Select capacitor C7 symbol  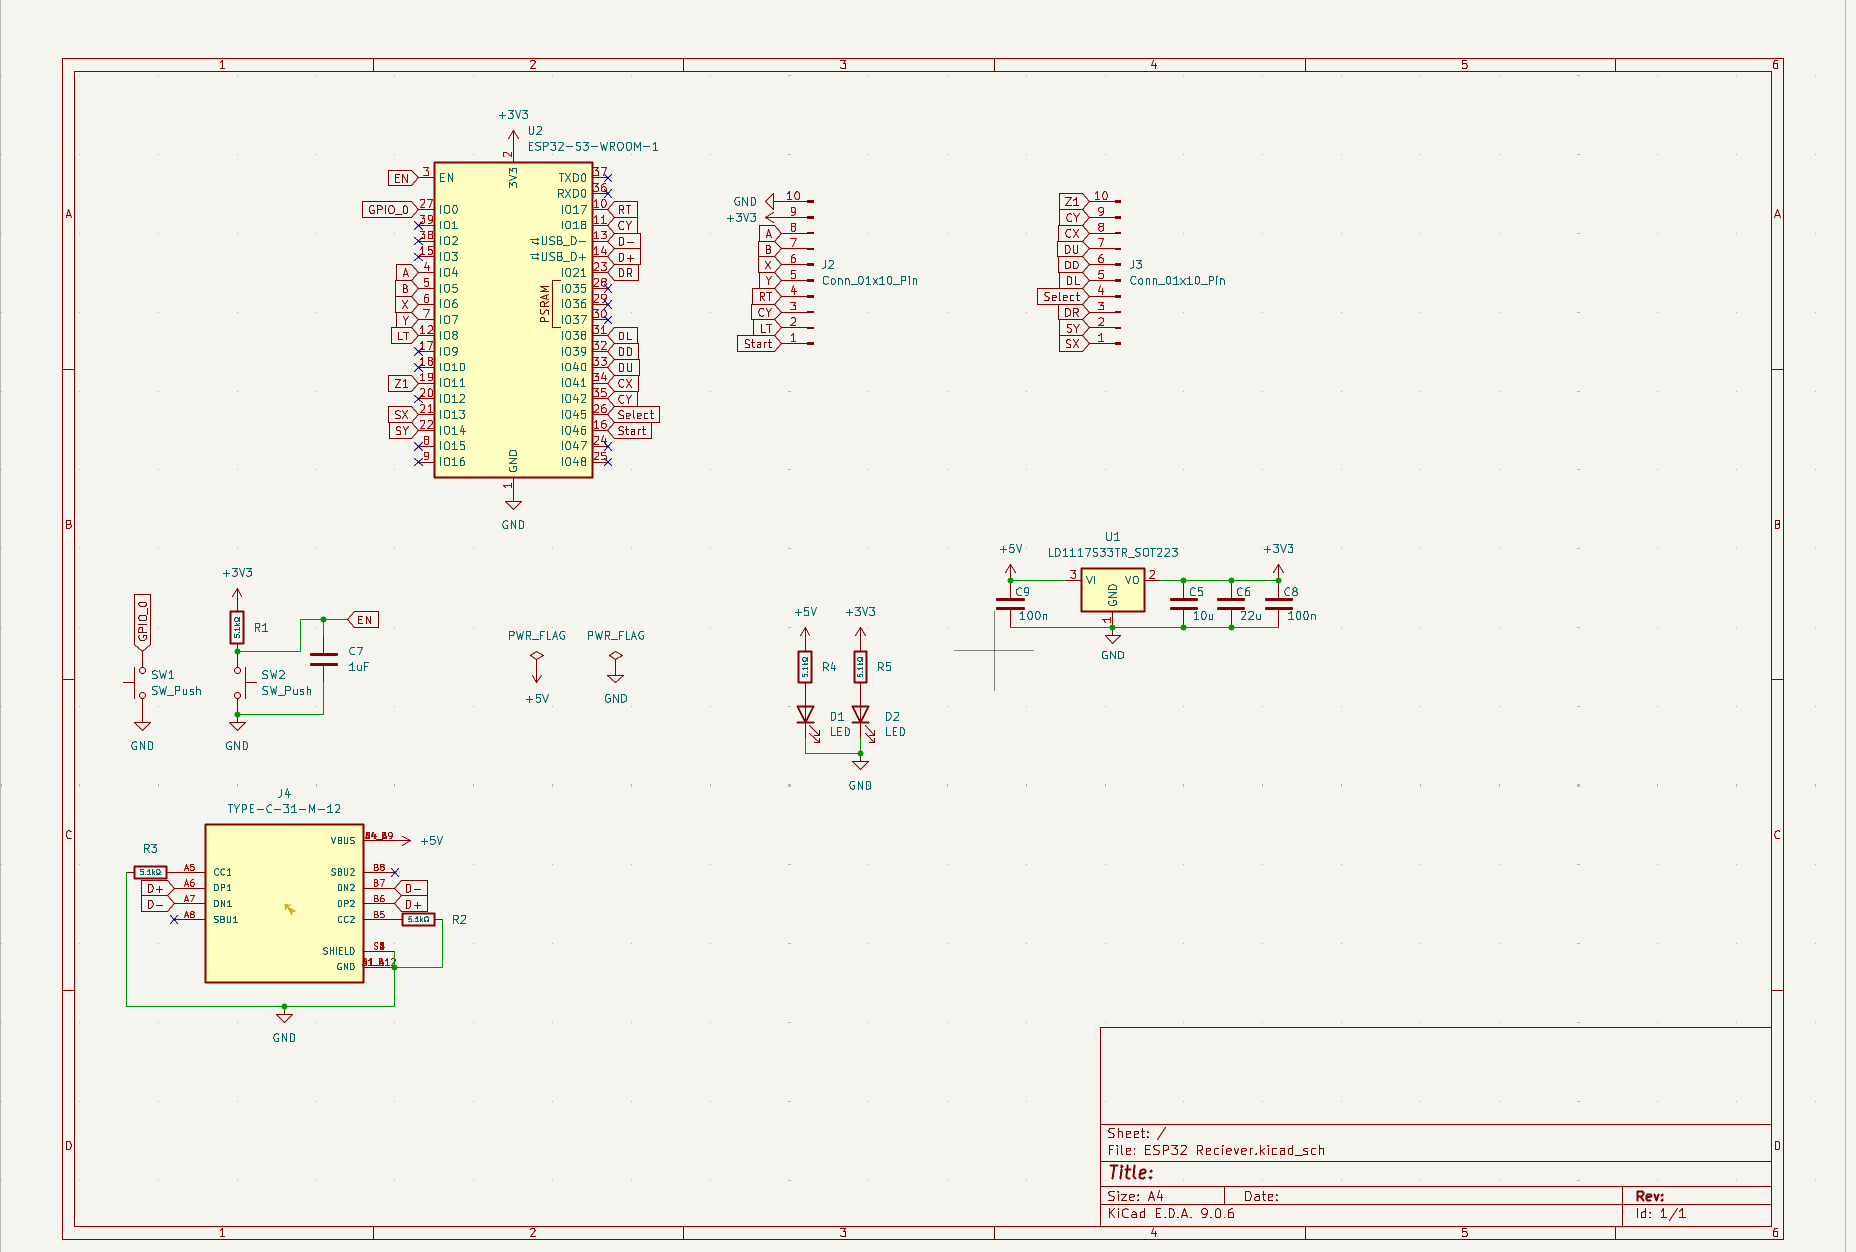(323, 659)
